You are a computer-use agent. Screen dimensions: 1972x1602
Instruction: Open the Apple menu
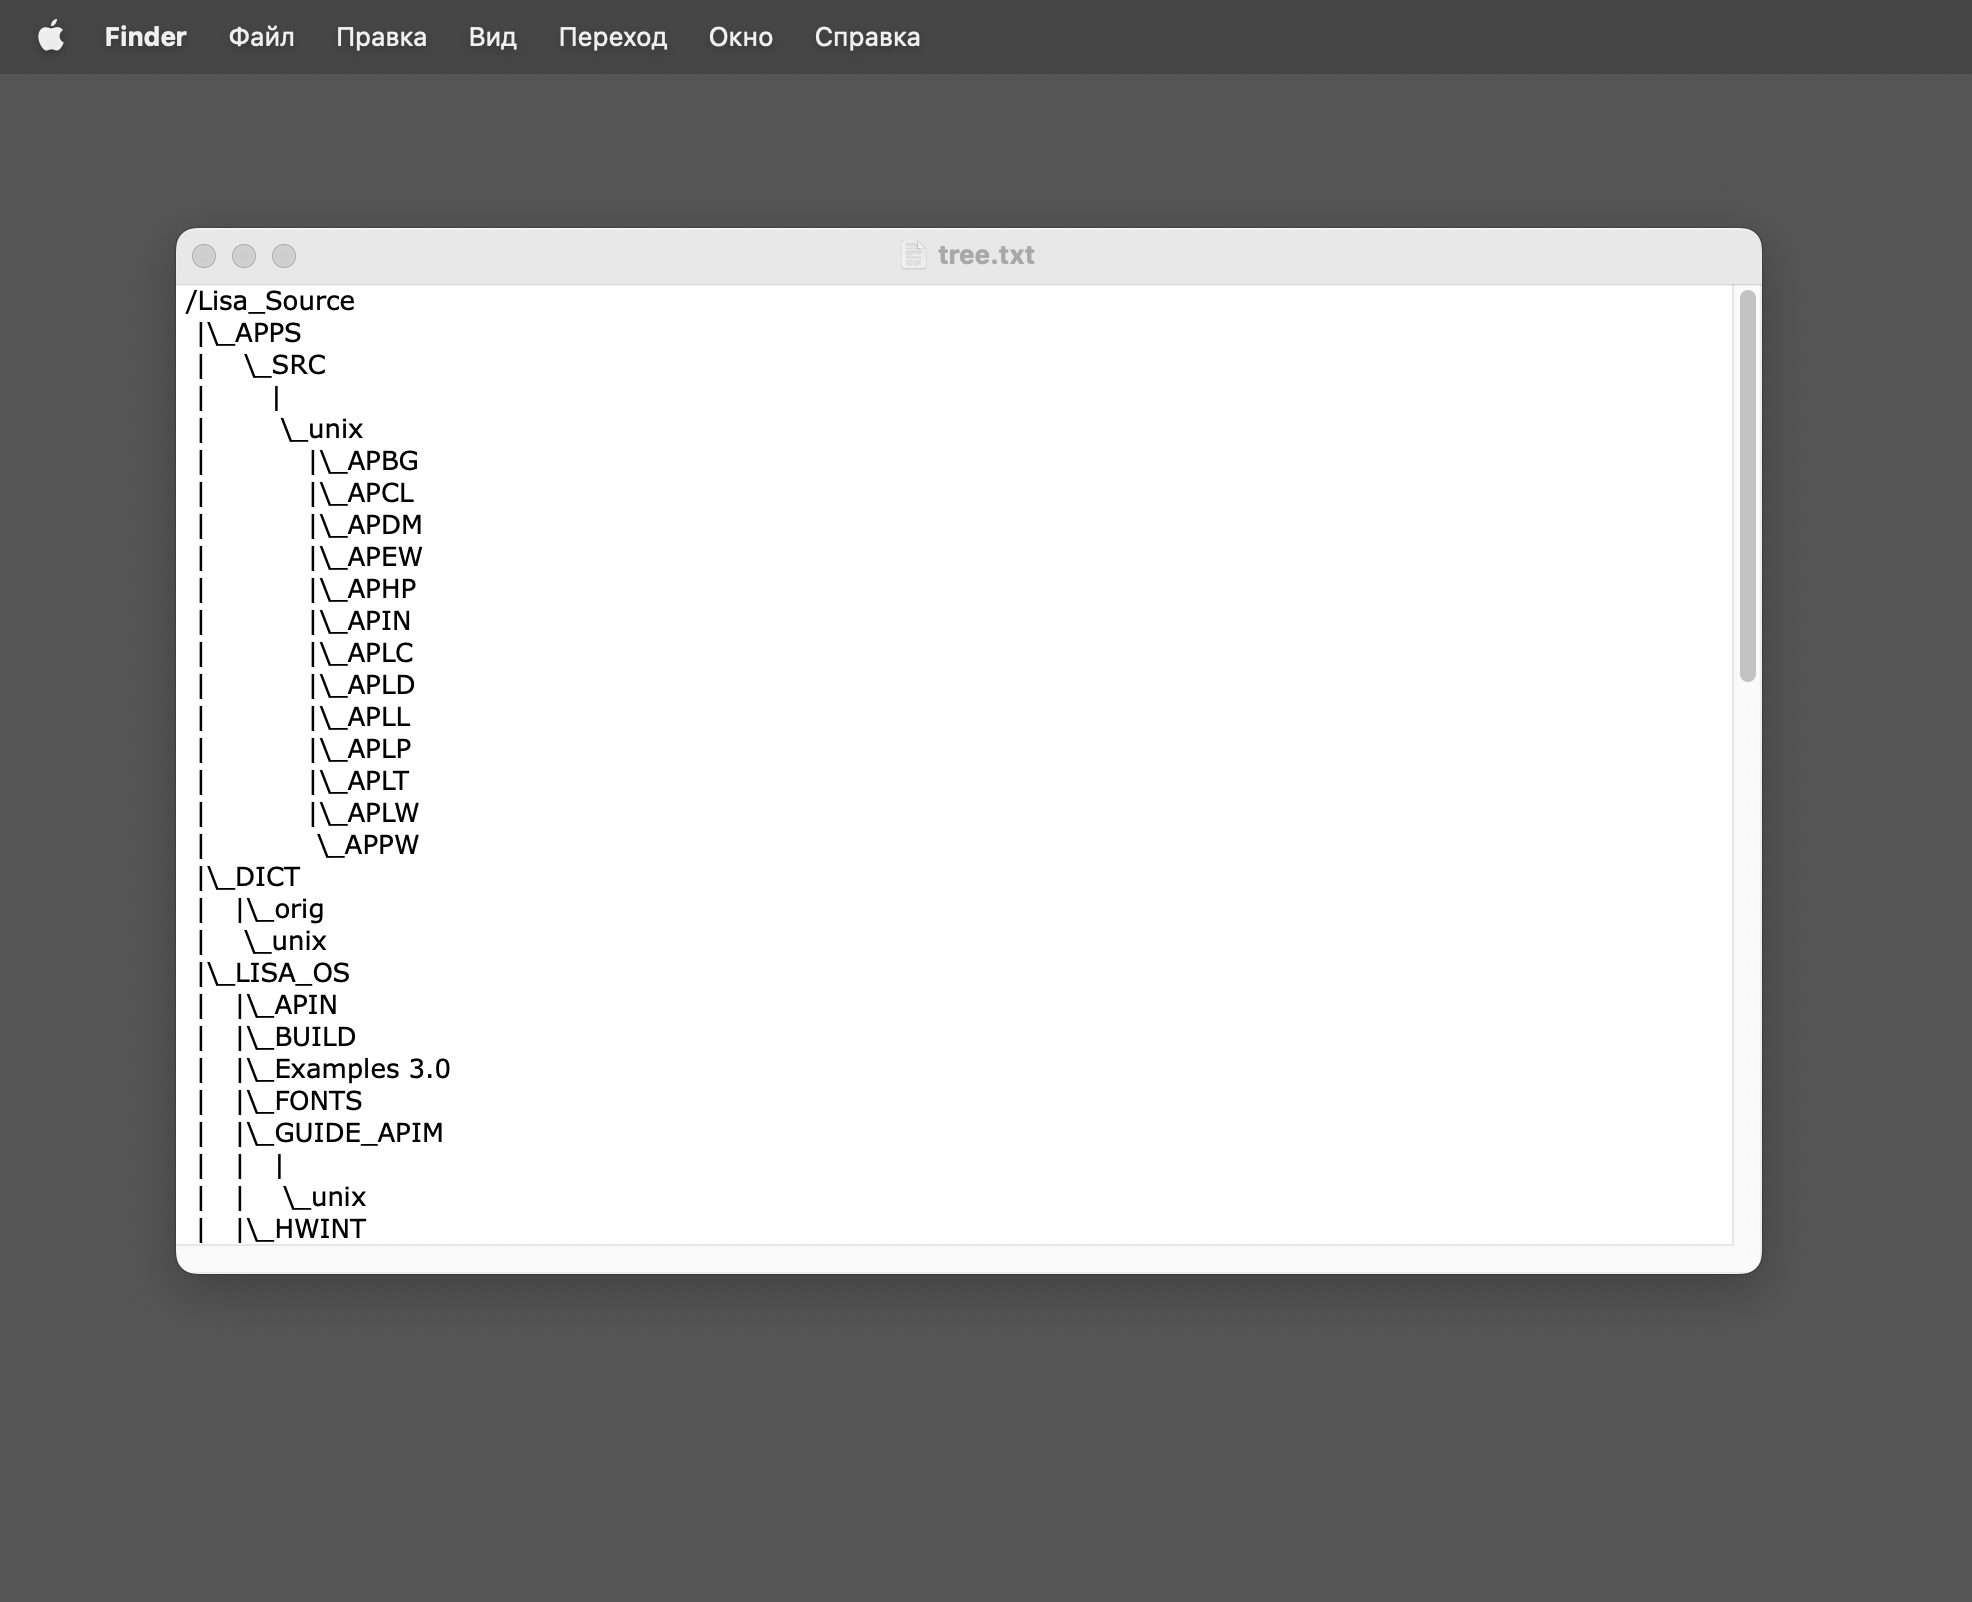pyautogui.click(x=51, y=37)
